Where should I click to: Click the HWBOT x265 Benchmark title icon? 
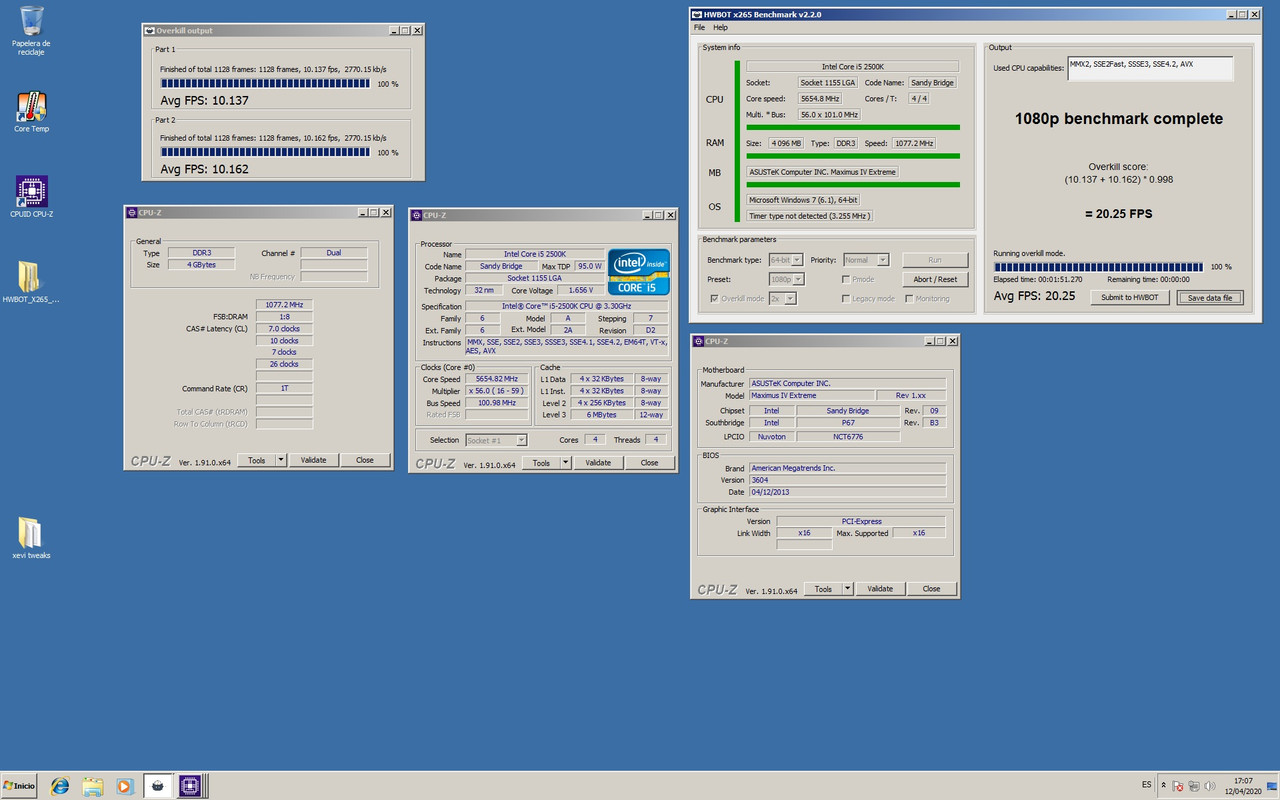click(x=697, y=14)
